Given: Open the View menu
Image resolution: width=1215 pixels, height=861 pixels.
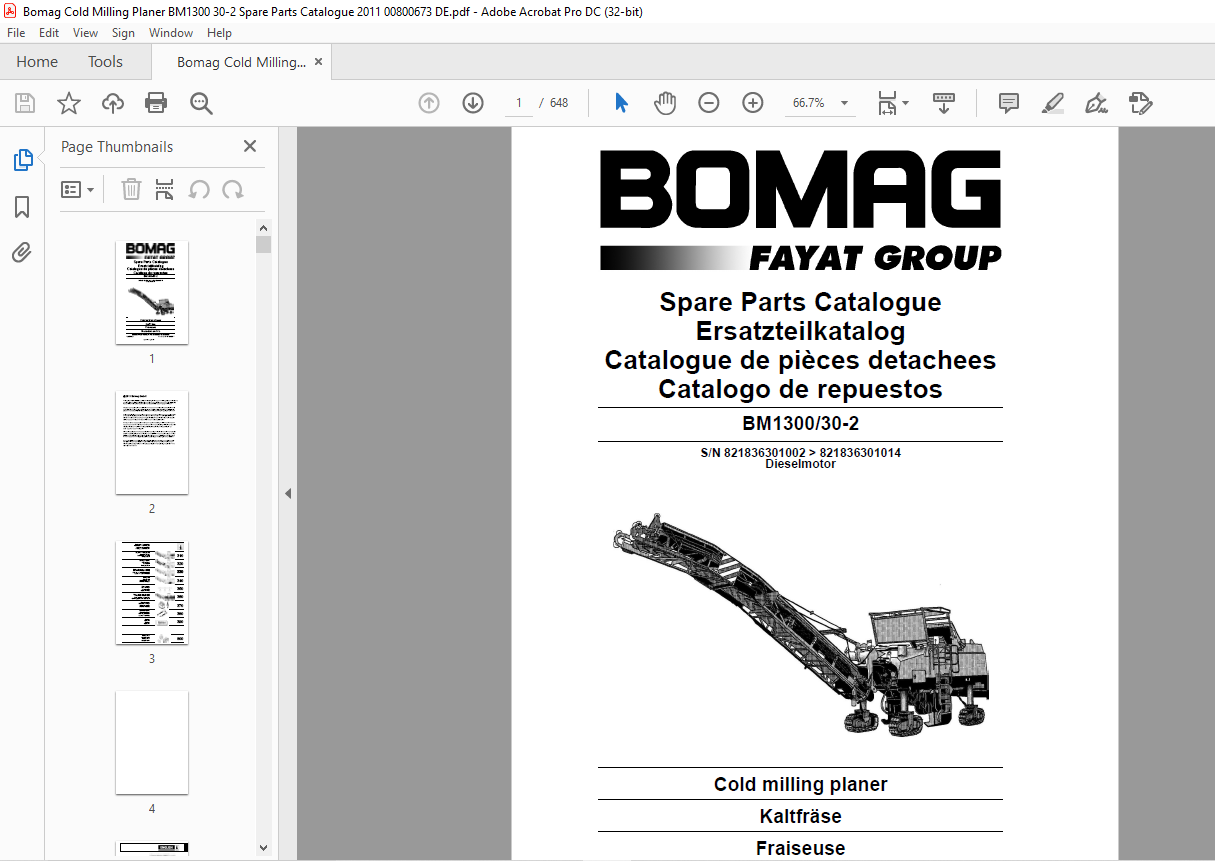Looking at the screenshot, I should pyautogui.click(x=86, y=33).
